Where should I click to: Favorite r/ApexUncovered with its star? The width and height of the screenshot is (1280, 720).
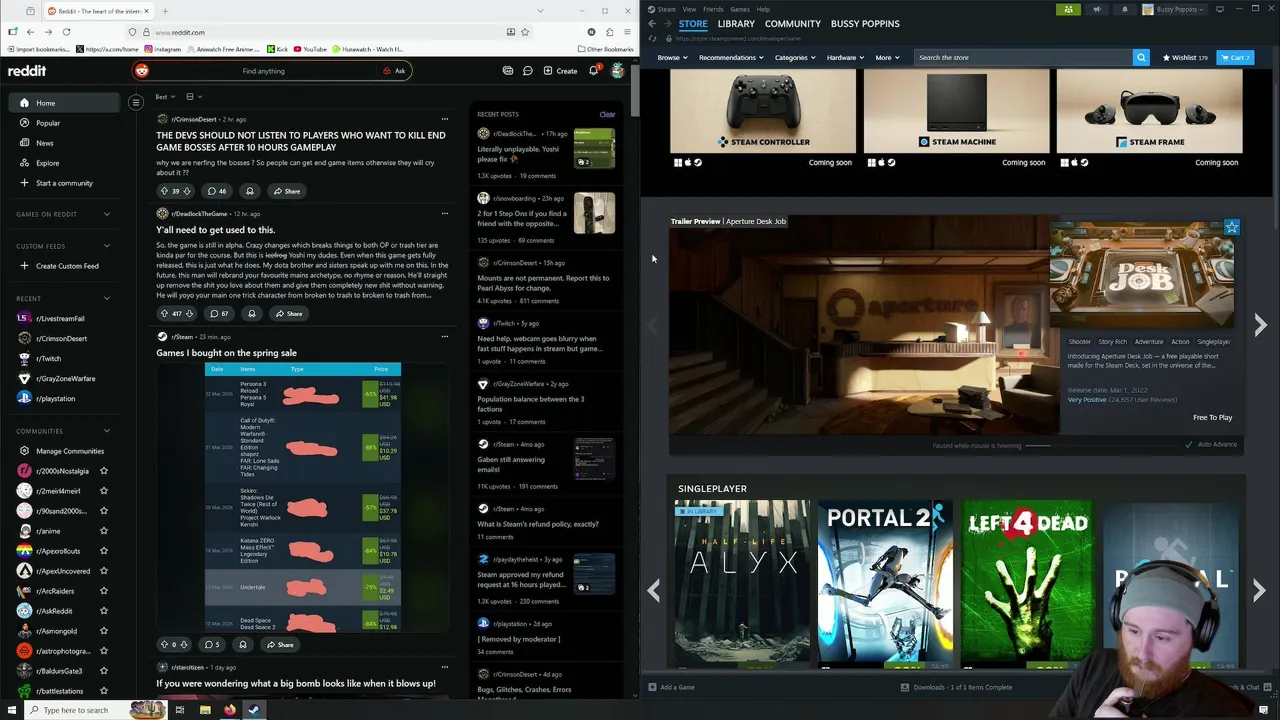[103, 571]
